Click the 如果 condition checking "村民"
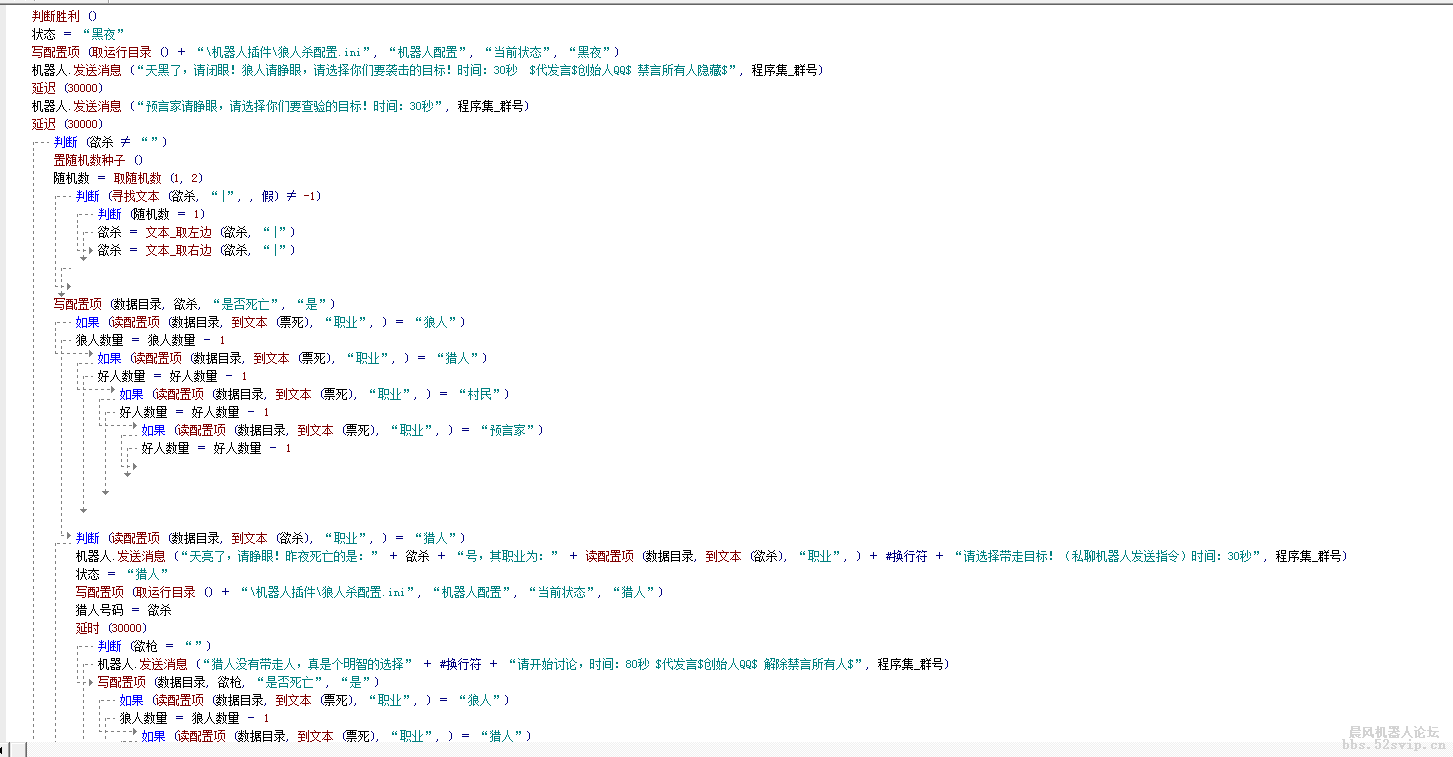The width and height of the screenshot is (1453, 757). (x=314, y=394)
